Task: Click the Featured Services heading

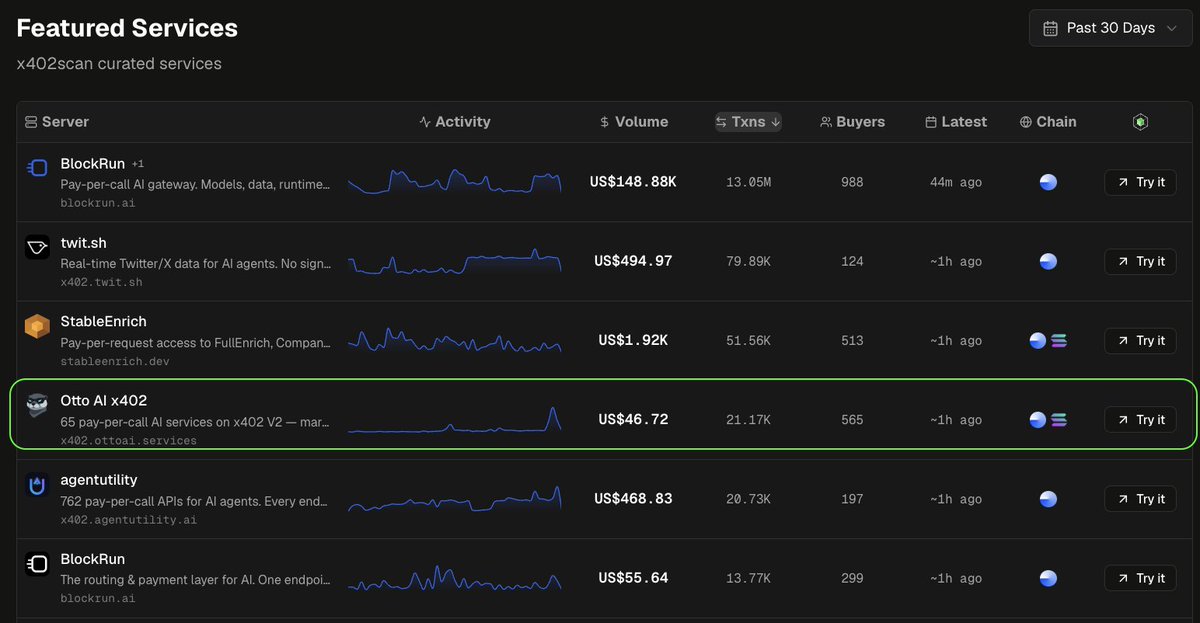Action: point(127,28)
